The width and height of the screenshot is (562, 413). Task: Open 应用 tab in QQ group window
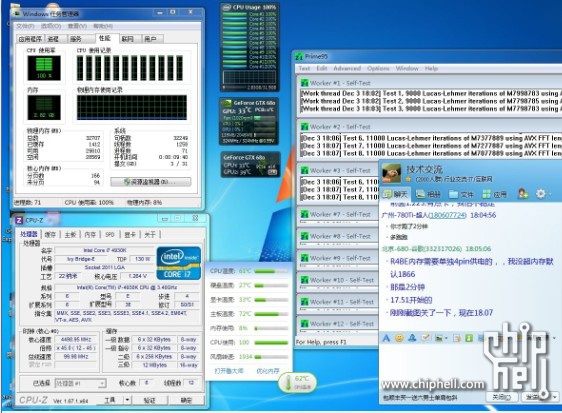coord(494,194)
